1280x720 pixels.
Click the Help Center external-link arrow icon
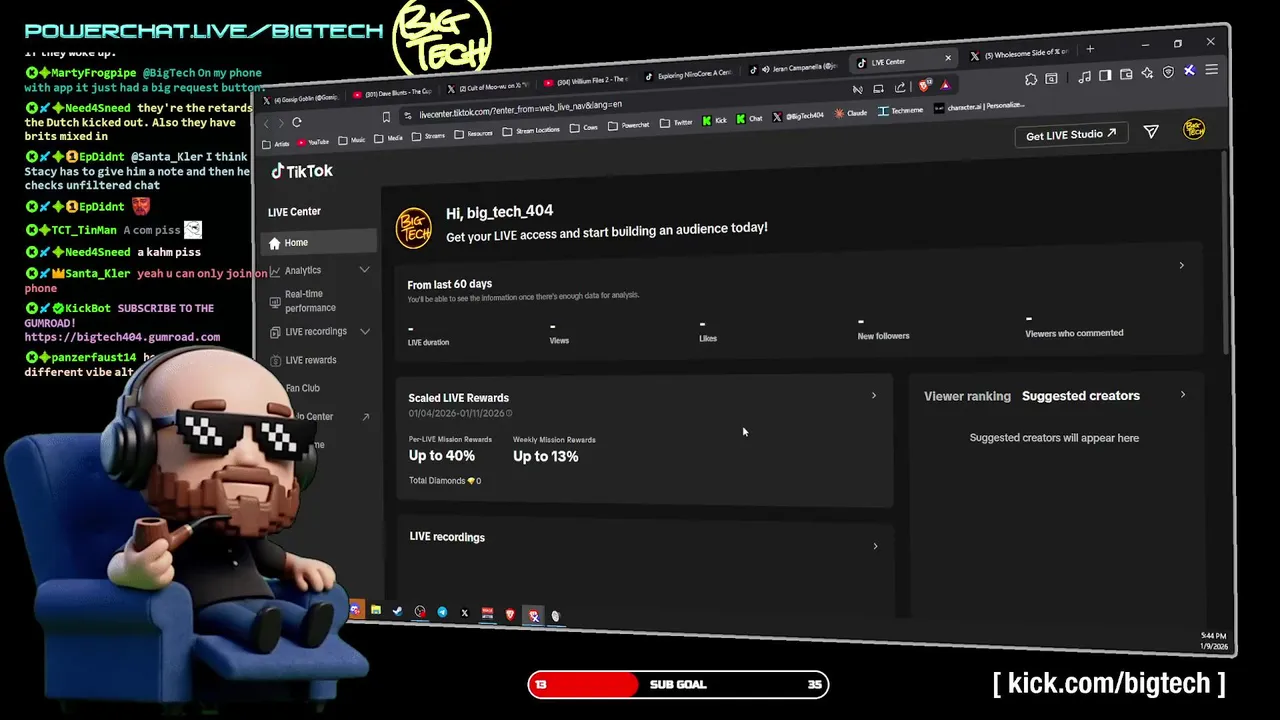click(x=365, y=417)
